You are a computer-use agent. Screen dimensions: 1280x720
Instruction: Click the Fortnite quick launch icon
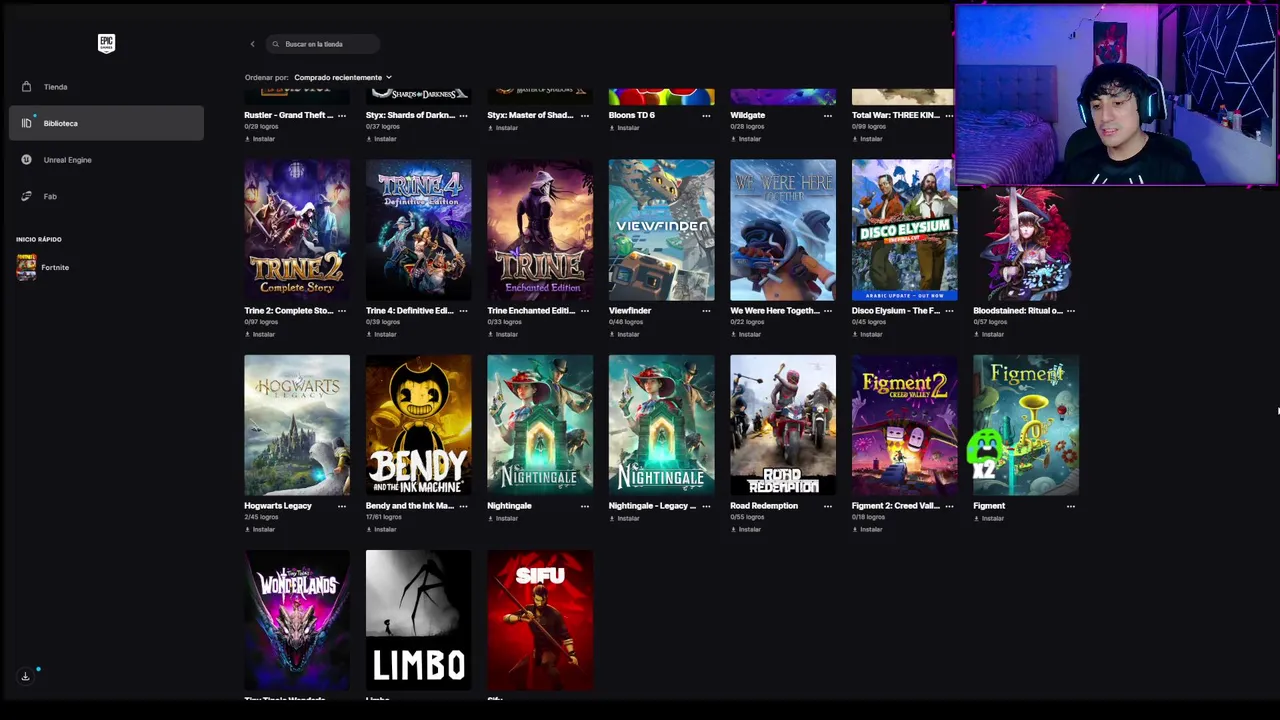(x=26, y=267)
